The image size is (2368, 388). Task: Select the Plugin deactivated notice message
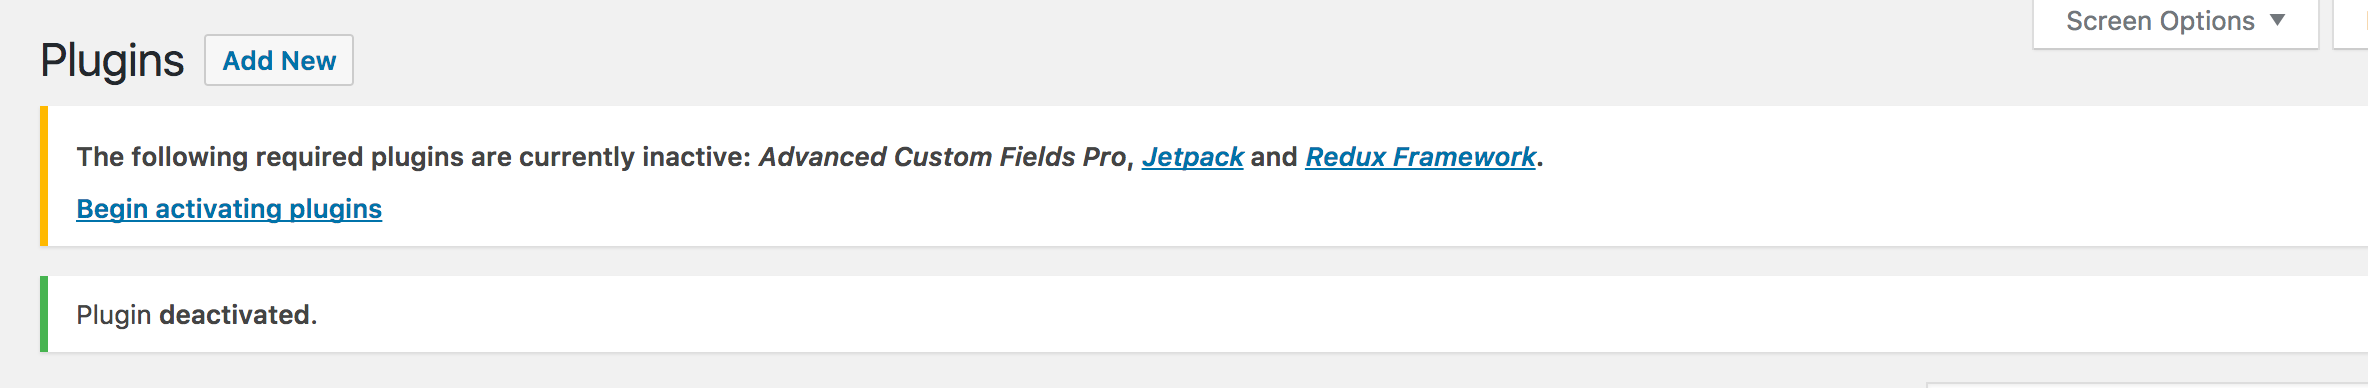197,315
